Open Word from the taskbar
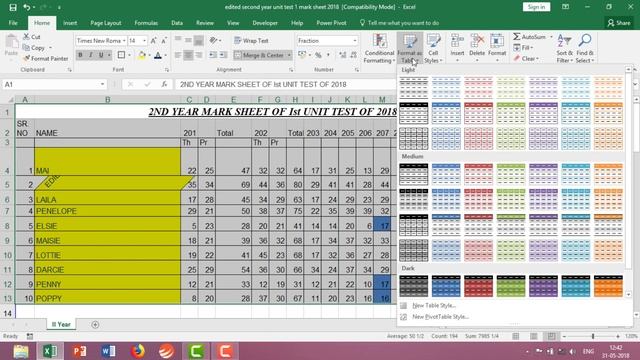 tap(109, 351)
